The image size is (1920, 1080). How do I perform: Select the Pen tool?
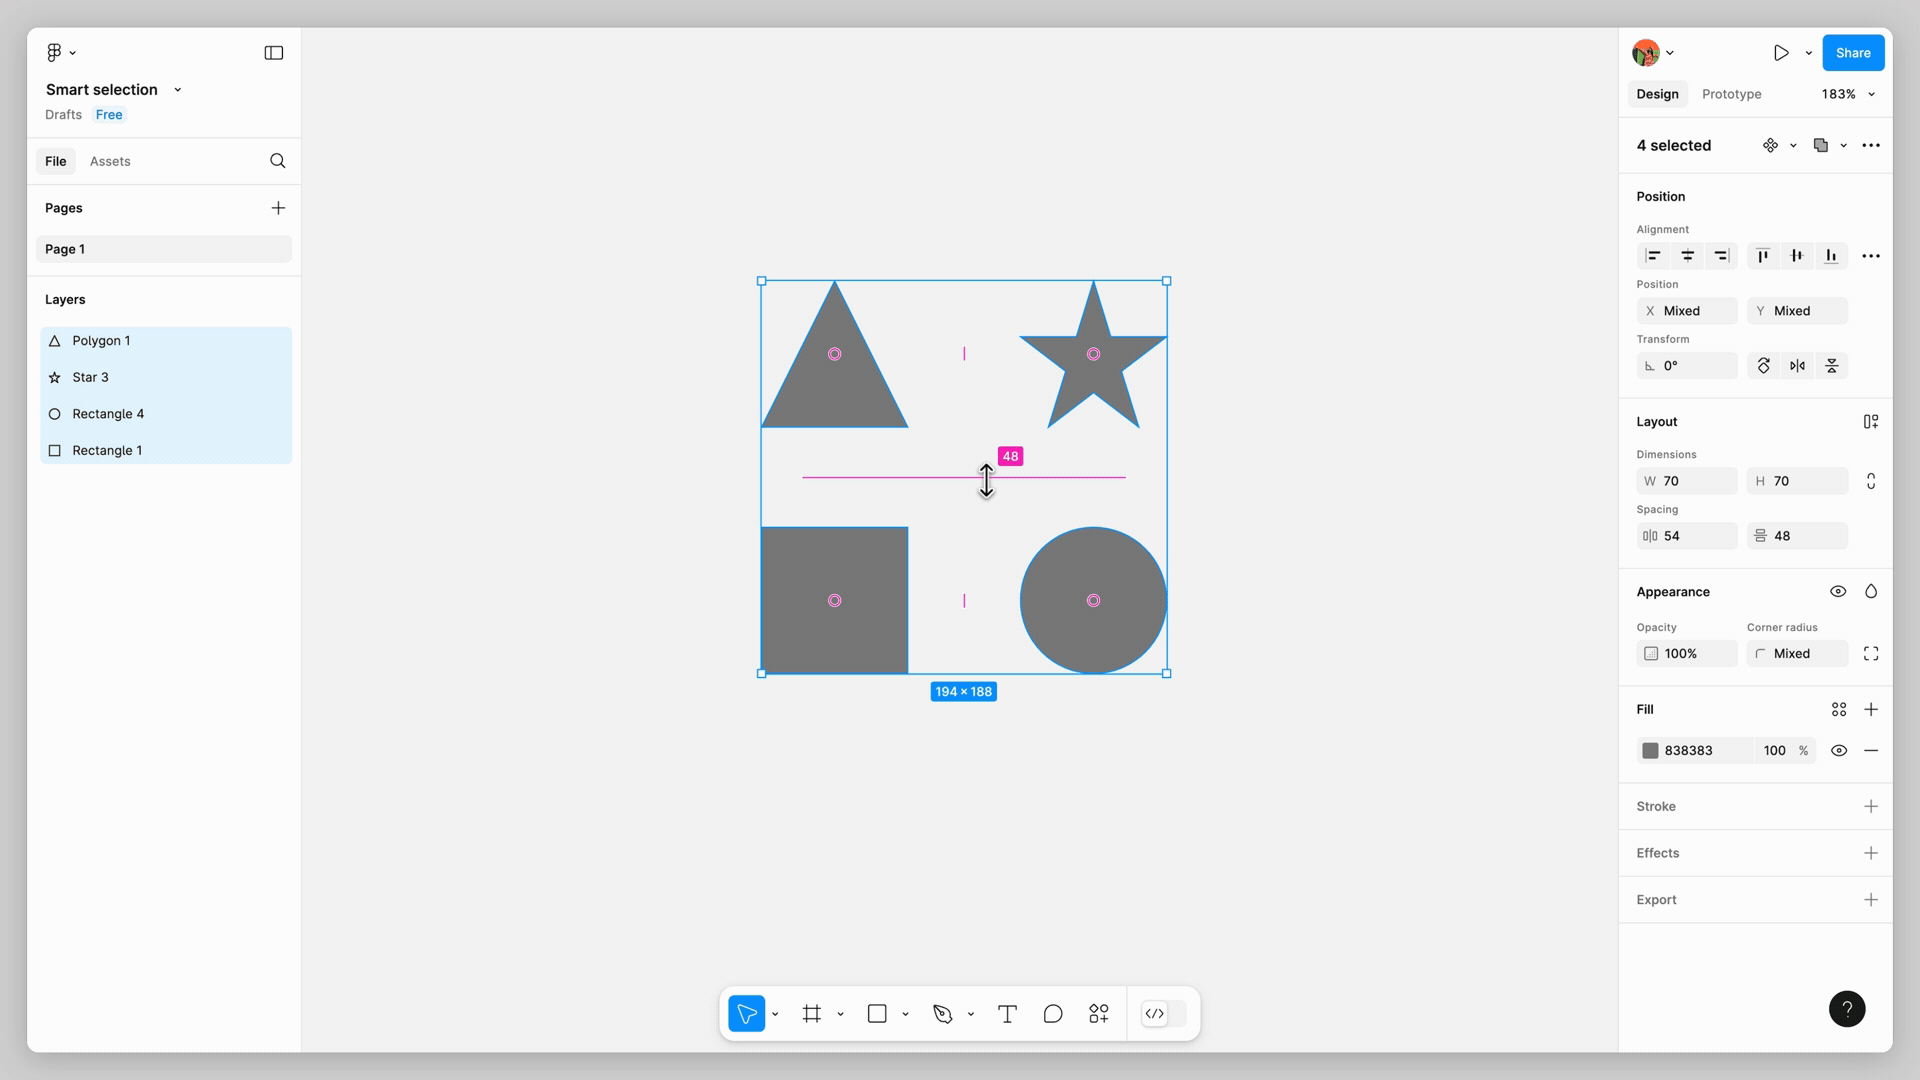coord(942,1014)
